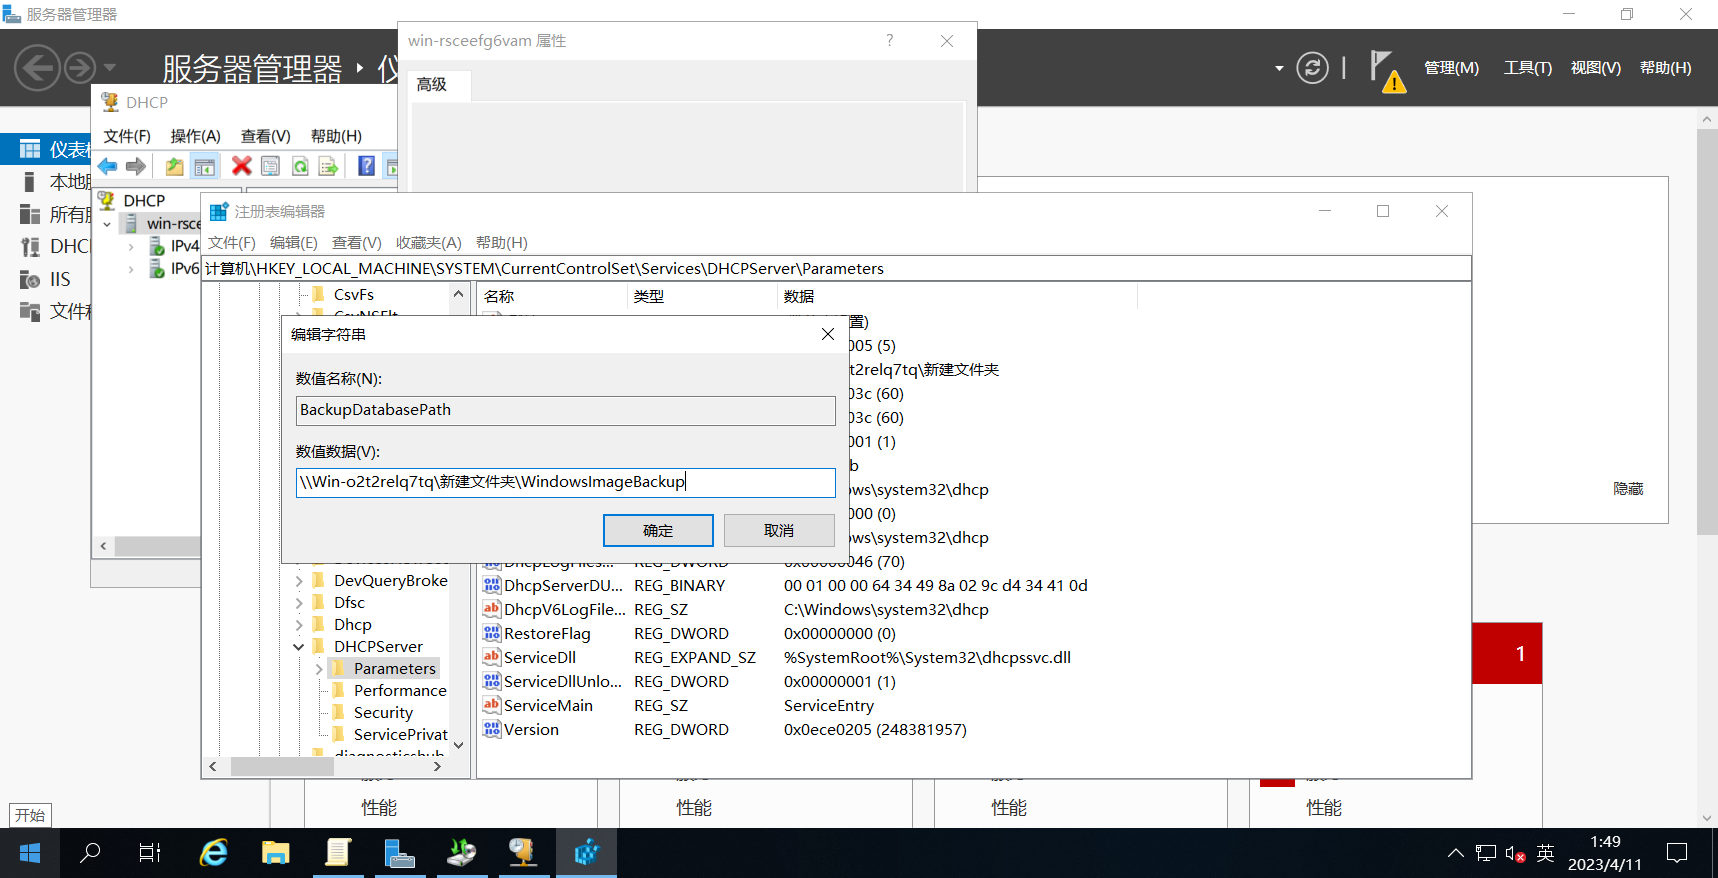Screen dimensions: 1718x878
Task: Open Internet Explorer from the taskbar
Action: pyautogui.click(x=214, y=853)
